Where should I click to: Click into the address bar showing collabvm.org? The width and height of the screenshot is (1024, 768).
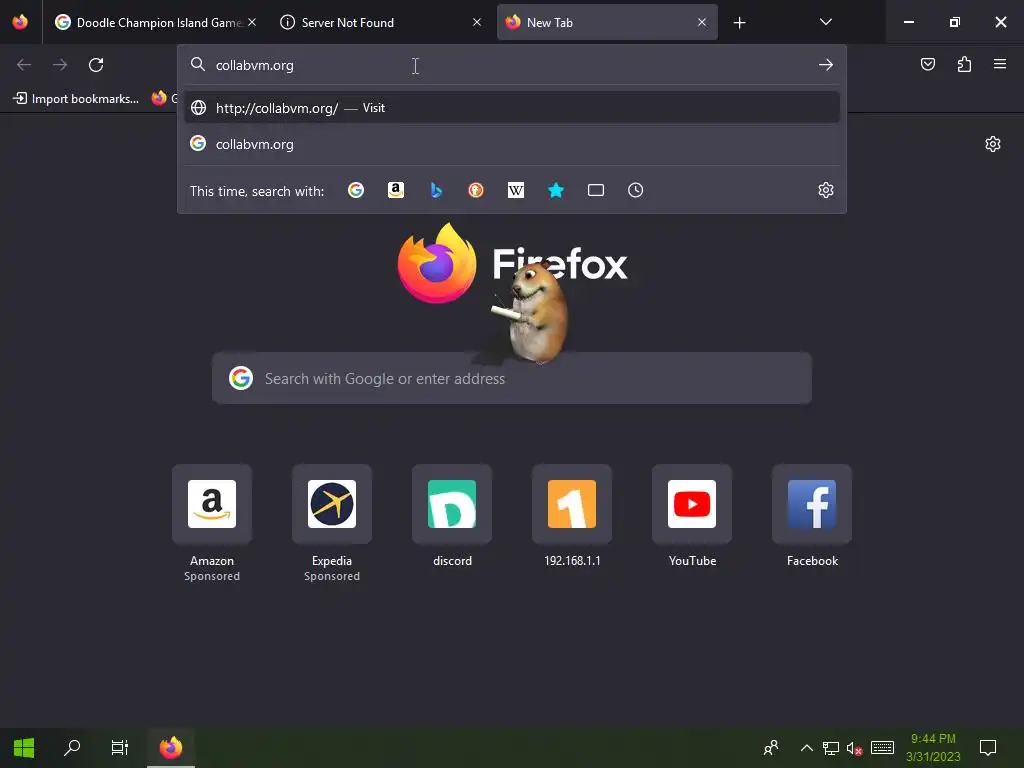pyautogui.click(x=511, y=65)
